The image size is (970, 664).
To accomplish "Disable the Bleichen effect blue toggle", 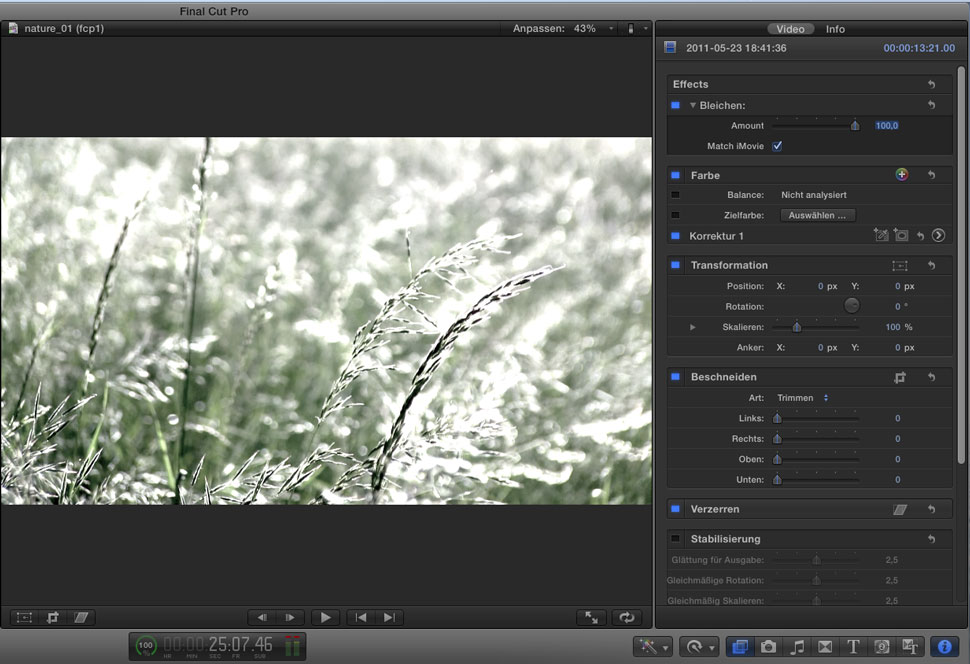I will pyautogui.click(x=675, y=105).
